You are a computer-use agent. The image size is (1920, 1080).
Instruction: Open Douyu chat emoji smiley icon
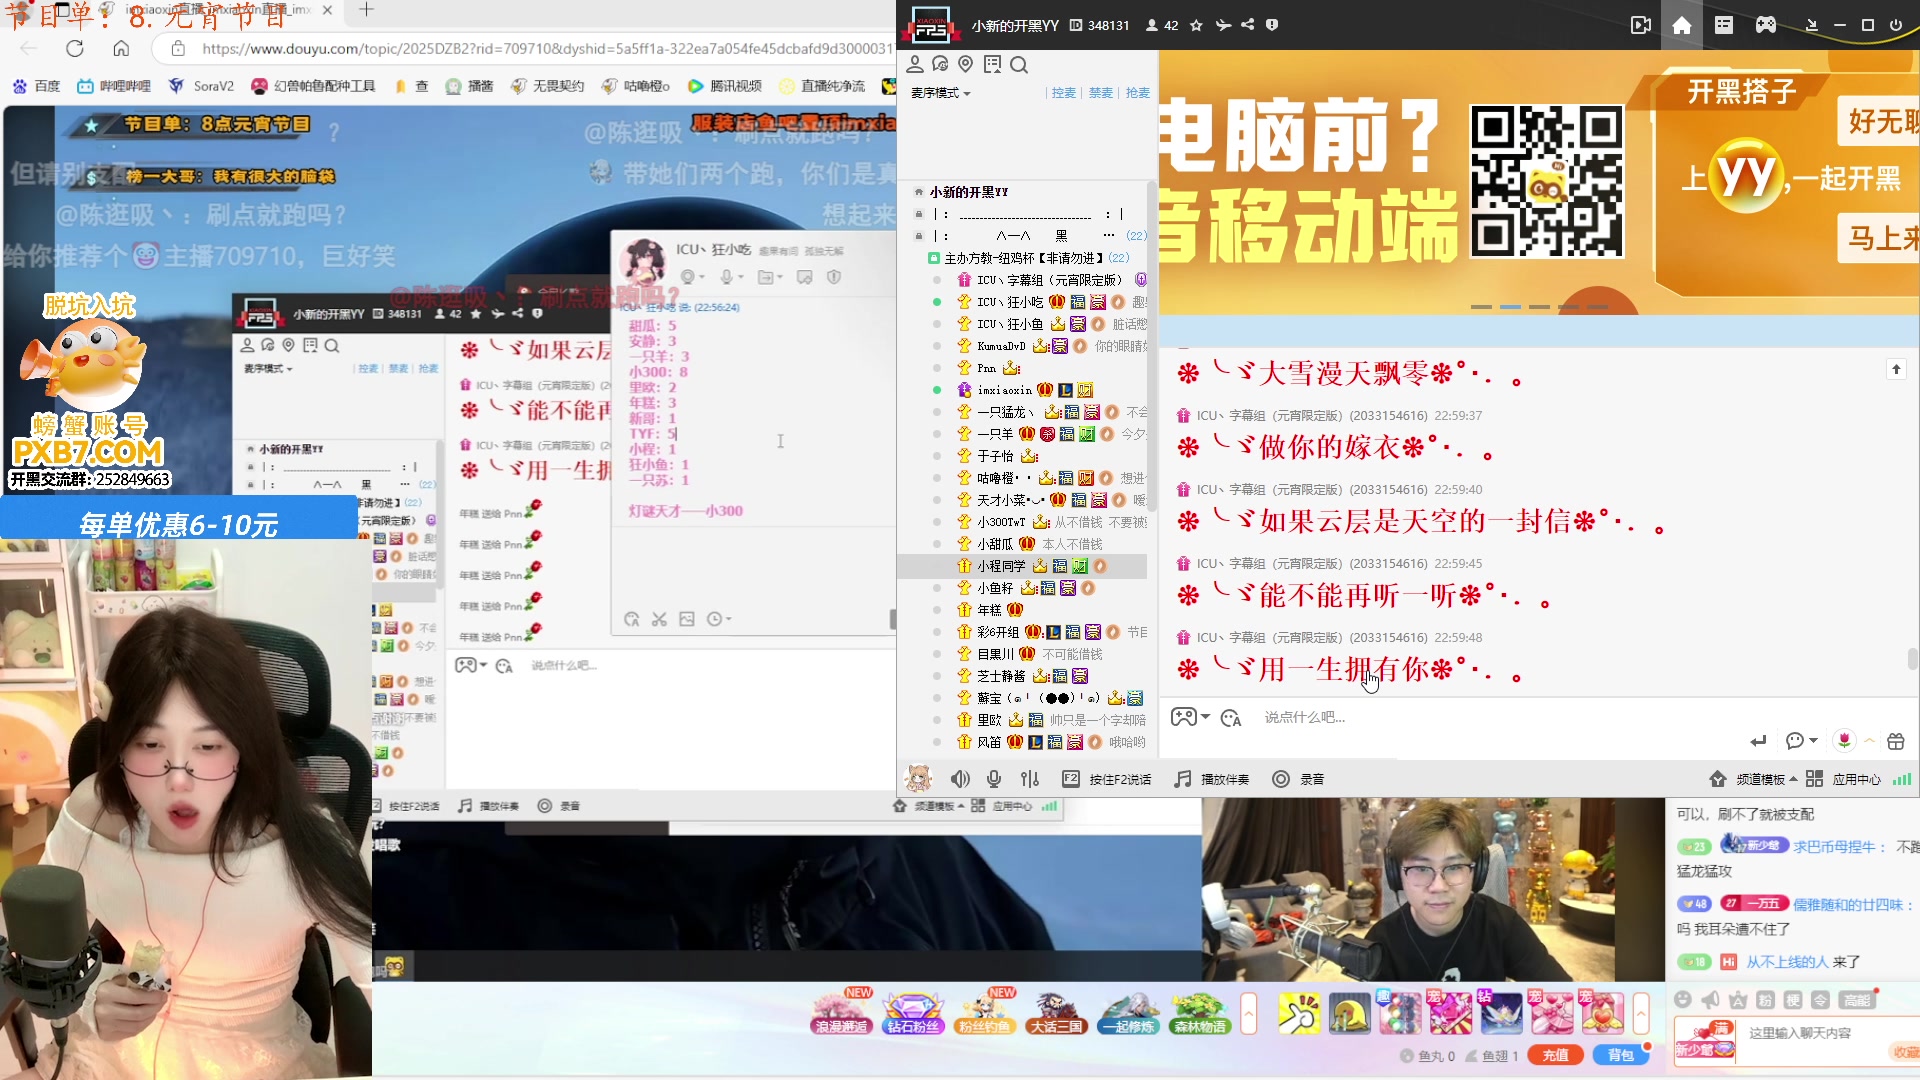coord(1683,1000)
